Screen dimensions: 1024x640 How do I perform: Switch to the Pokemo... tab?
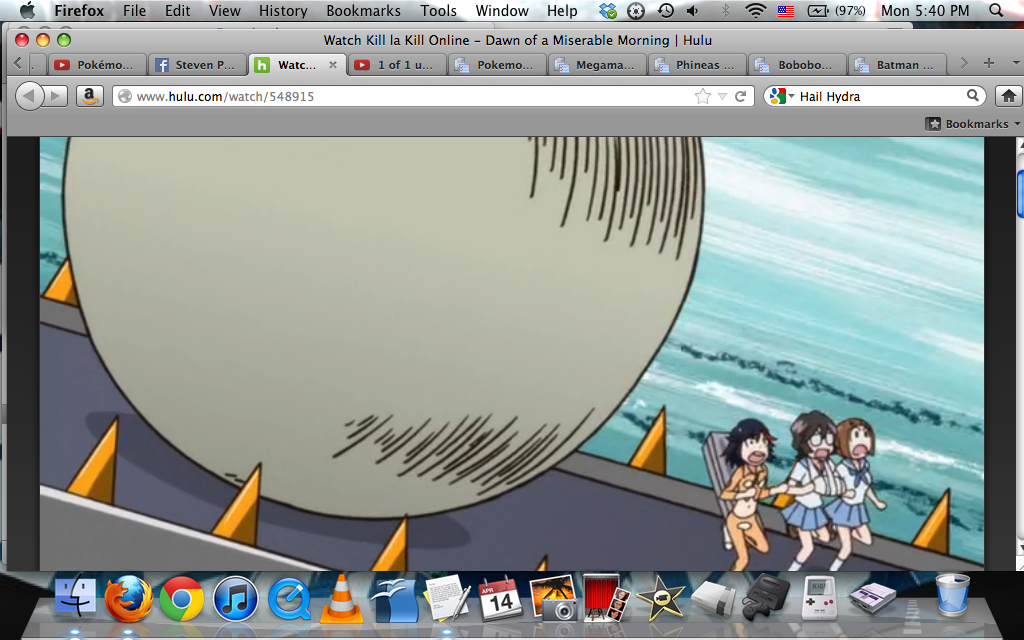click(498, 65)
